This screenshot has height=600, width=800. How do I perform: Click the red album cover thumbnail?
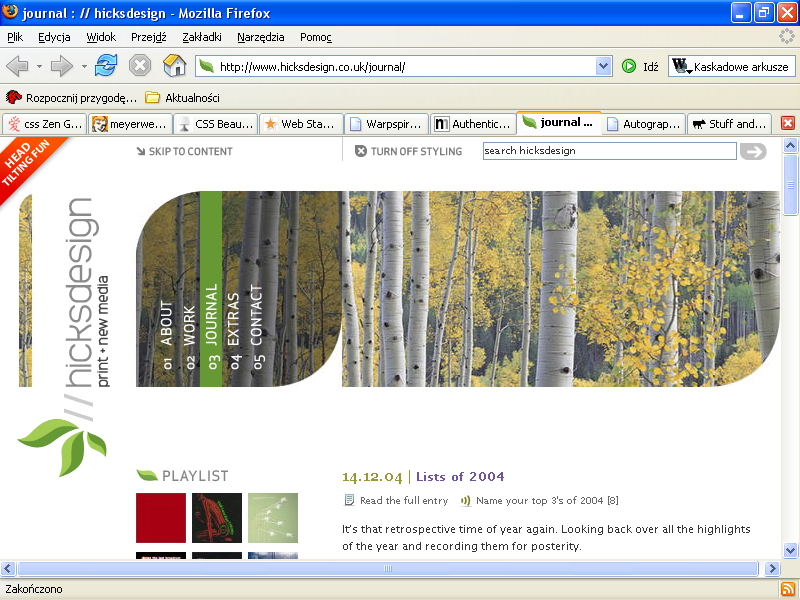(x=161, y=518)
